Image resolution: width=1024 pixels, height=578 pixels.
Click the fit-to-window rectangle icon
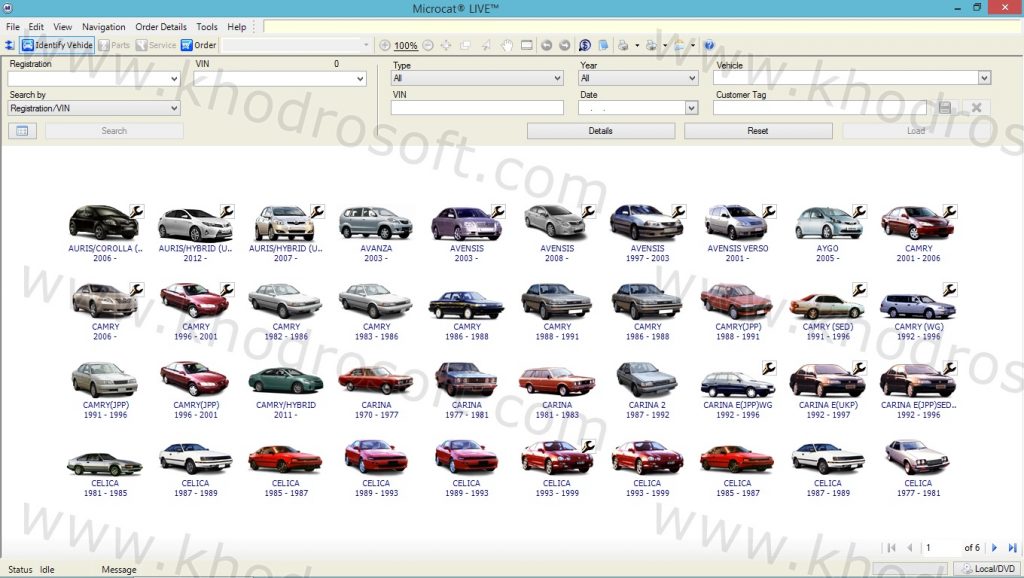click(x=526, y=45)
